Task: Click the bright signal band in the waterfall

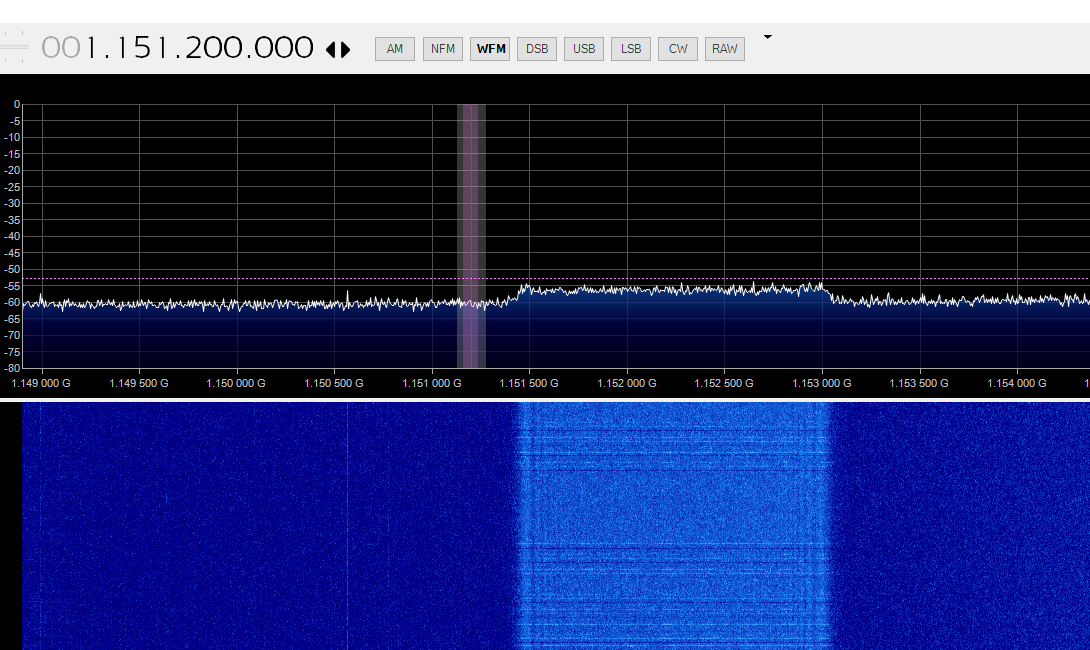Action: click(674, 526)
